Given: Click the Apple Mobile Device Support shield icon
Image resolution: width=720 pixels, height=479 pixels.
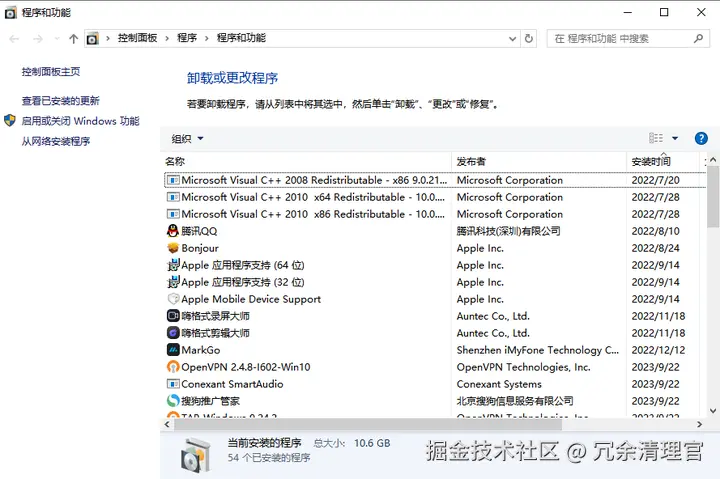Looking at the screenshot, I should click(173, 299).
